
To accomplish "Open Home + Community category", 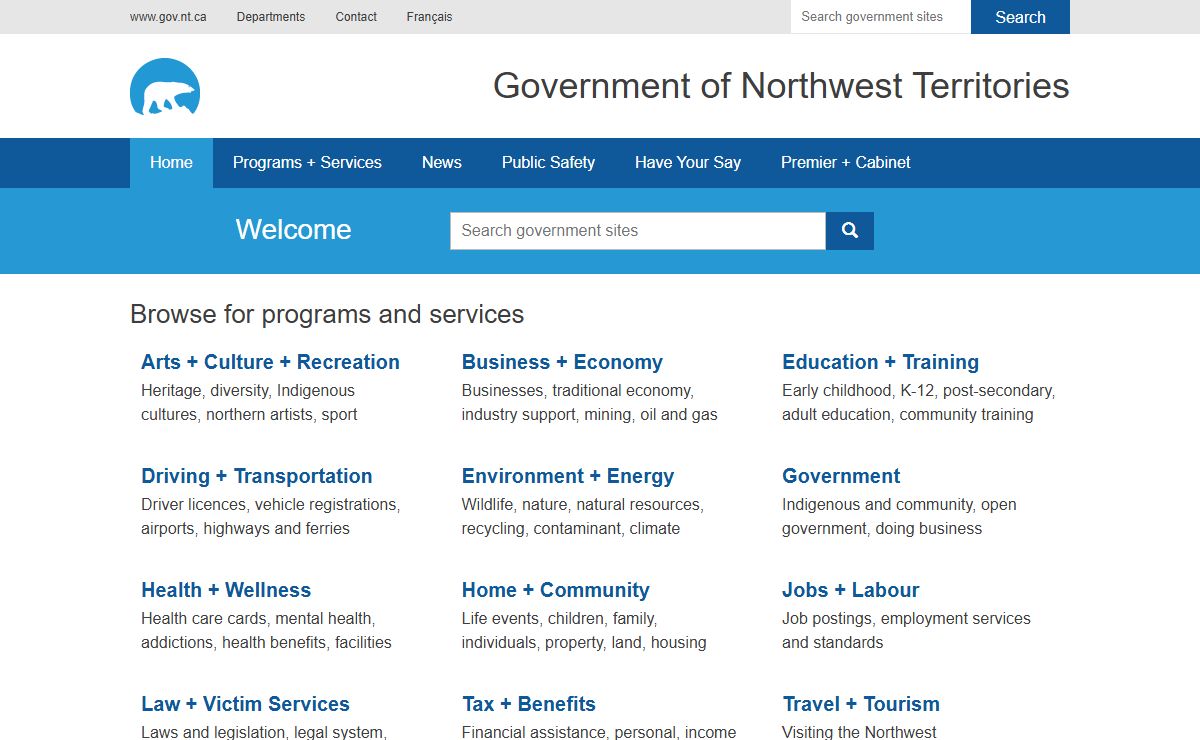I will coord(556,590).
